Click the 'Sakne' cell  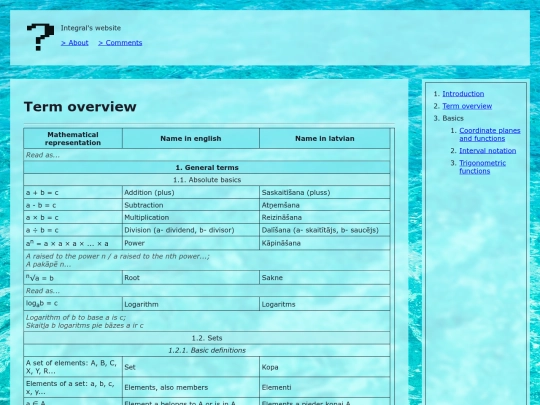[x=325, y=278]
